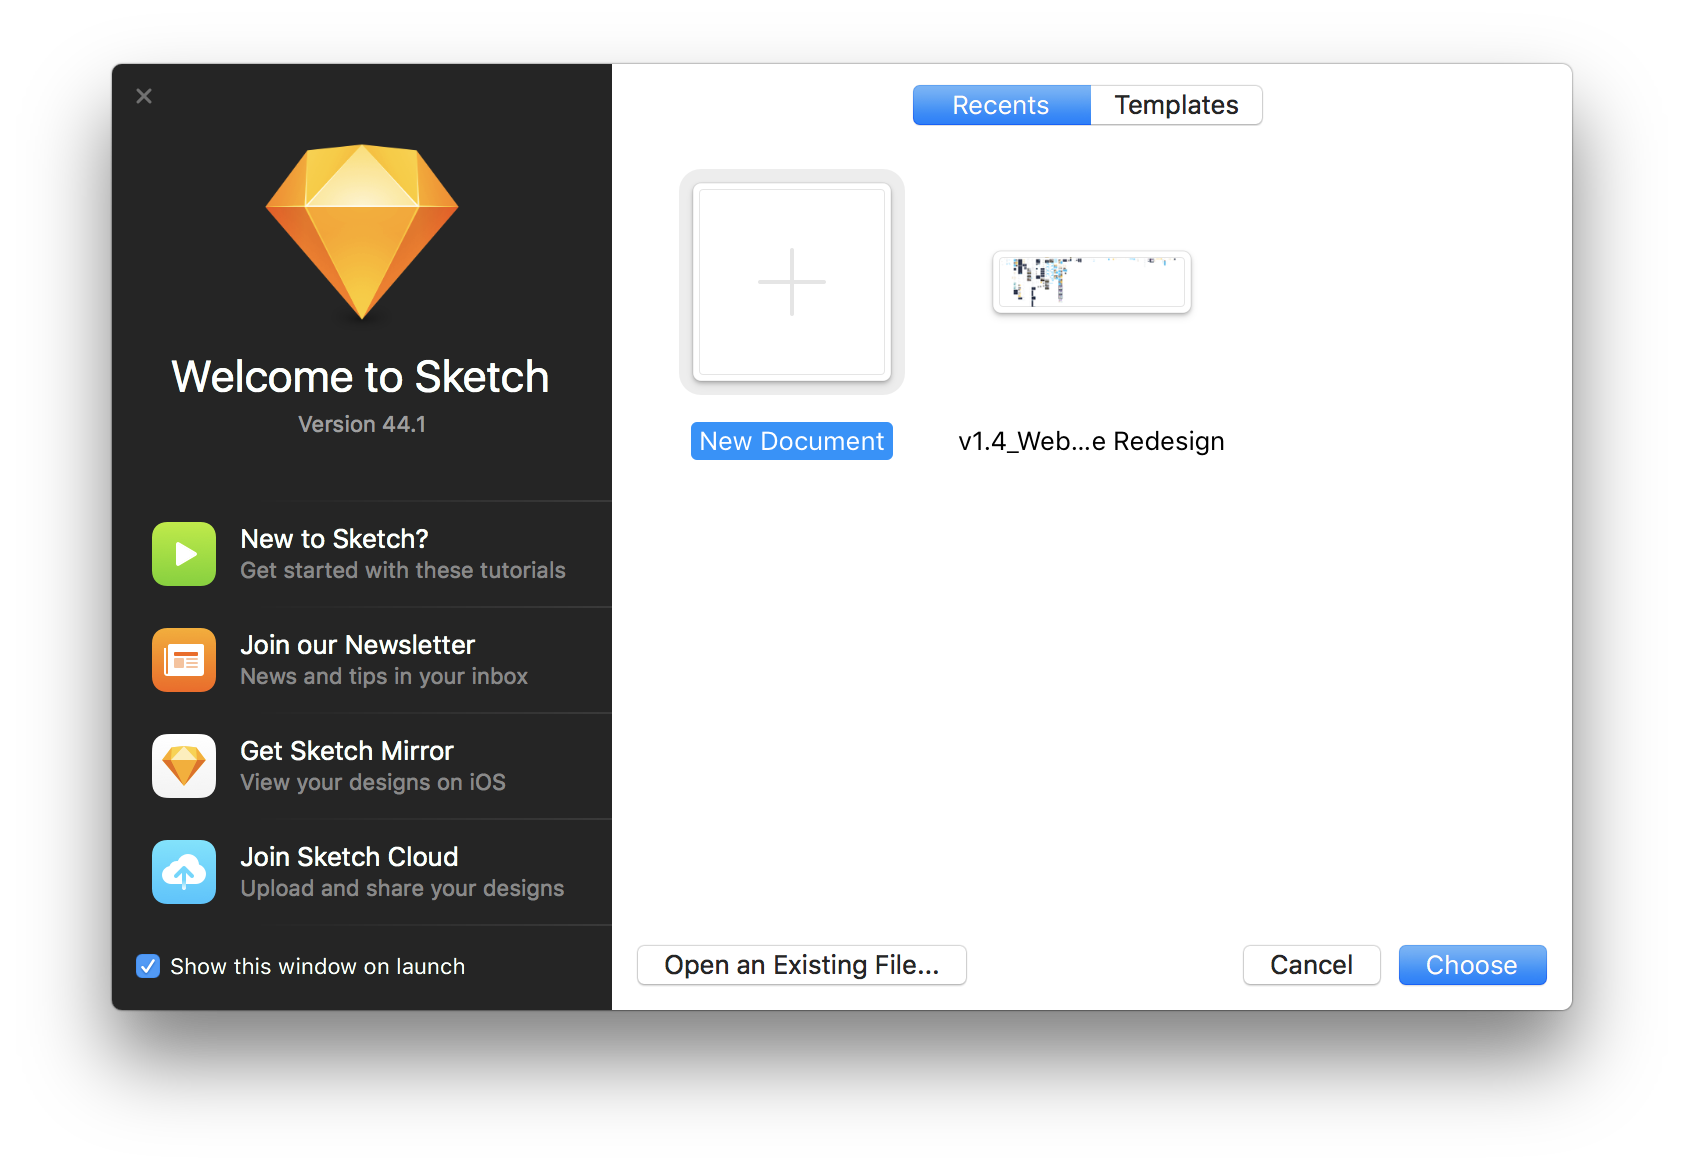Screen dimensions: 1684x1170
Task: Select the New Document blank thumbnail
Action: pos(792,282)
